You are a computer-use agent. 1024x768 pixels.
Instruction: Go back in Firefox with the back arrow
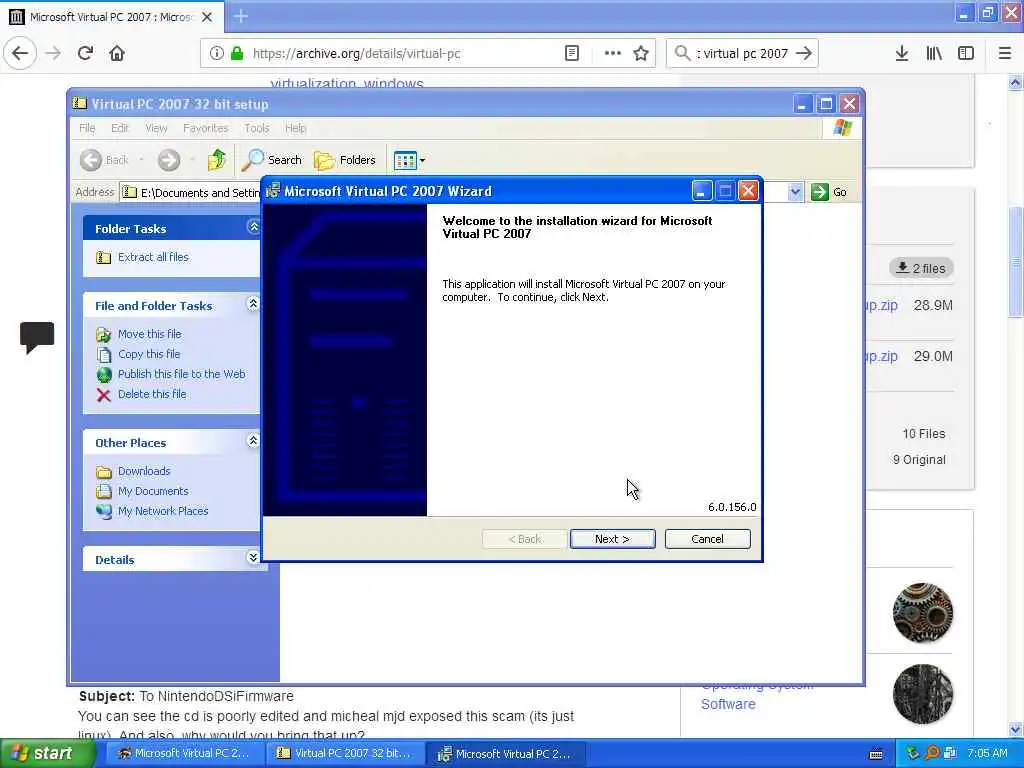coord(20,54)
